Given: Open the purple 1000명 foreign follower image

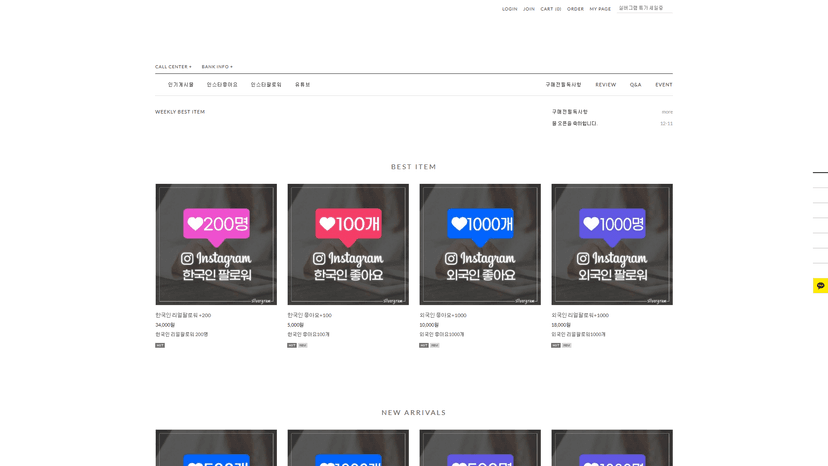Looking at the screenshot, I should tap(612, 244).
